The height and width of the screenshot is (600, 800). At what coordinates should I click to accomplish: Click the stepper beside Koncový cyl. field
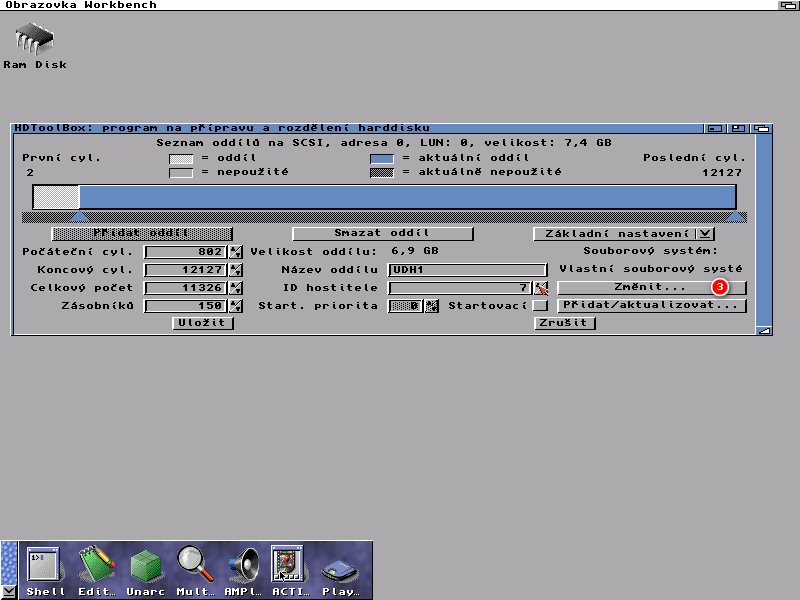pyautogui.click(x=236, y=270)
